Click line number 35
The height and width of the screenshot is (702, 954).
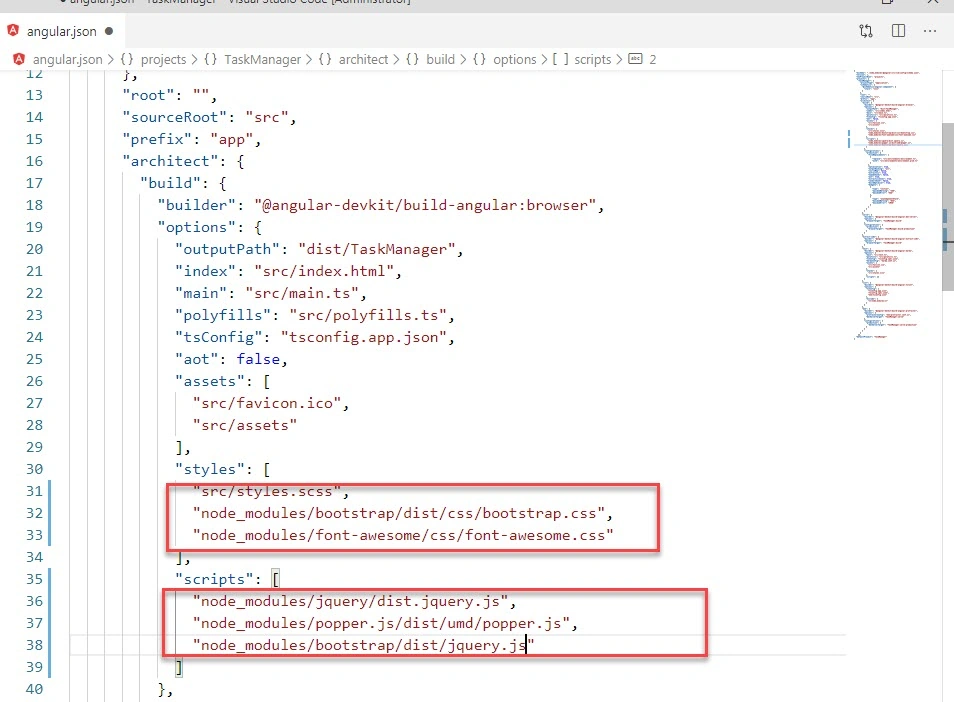coord(35,579)
